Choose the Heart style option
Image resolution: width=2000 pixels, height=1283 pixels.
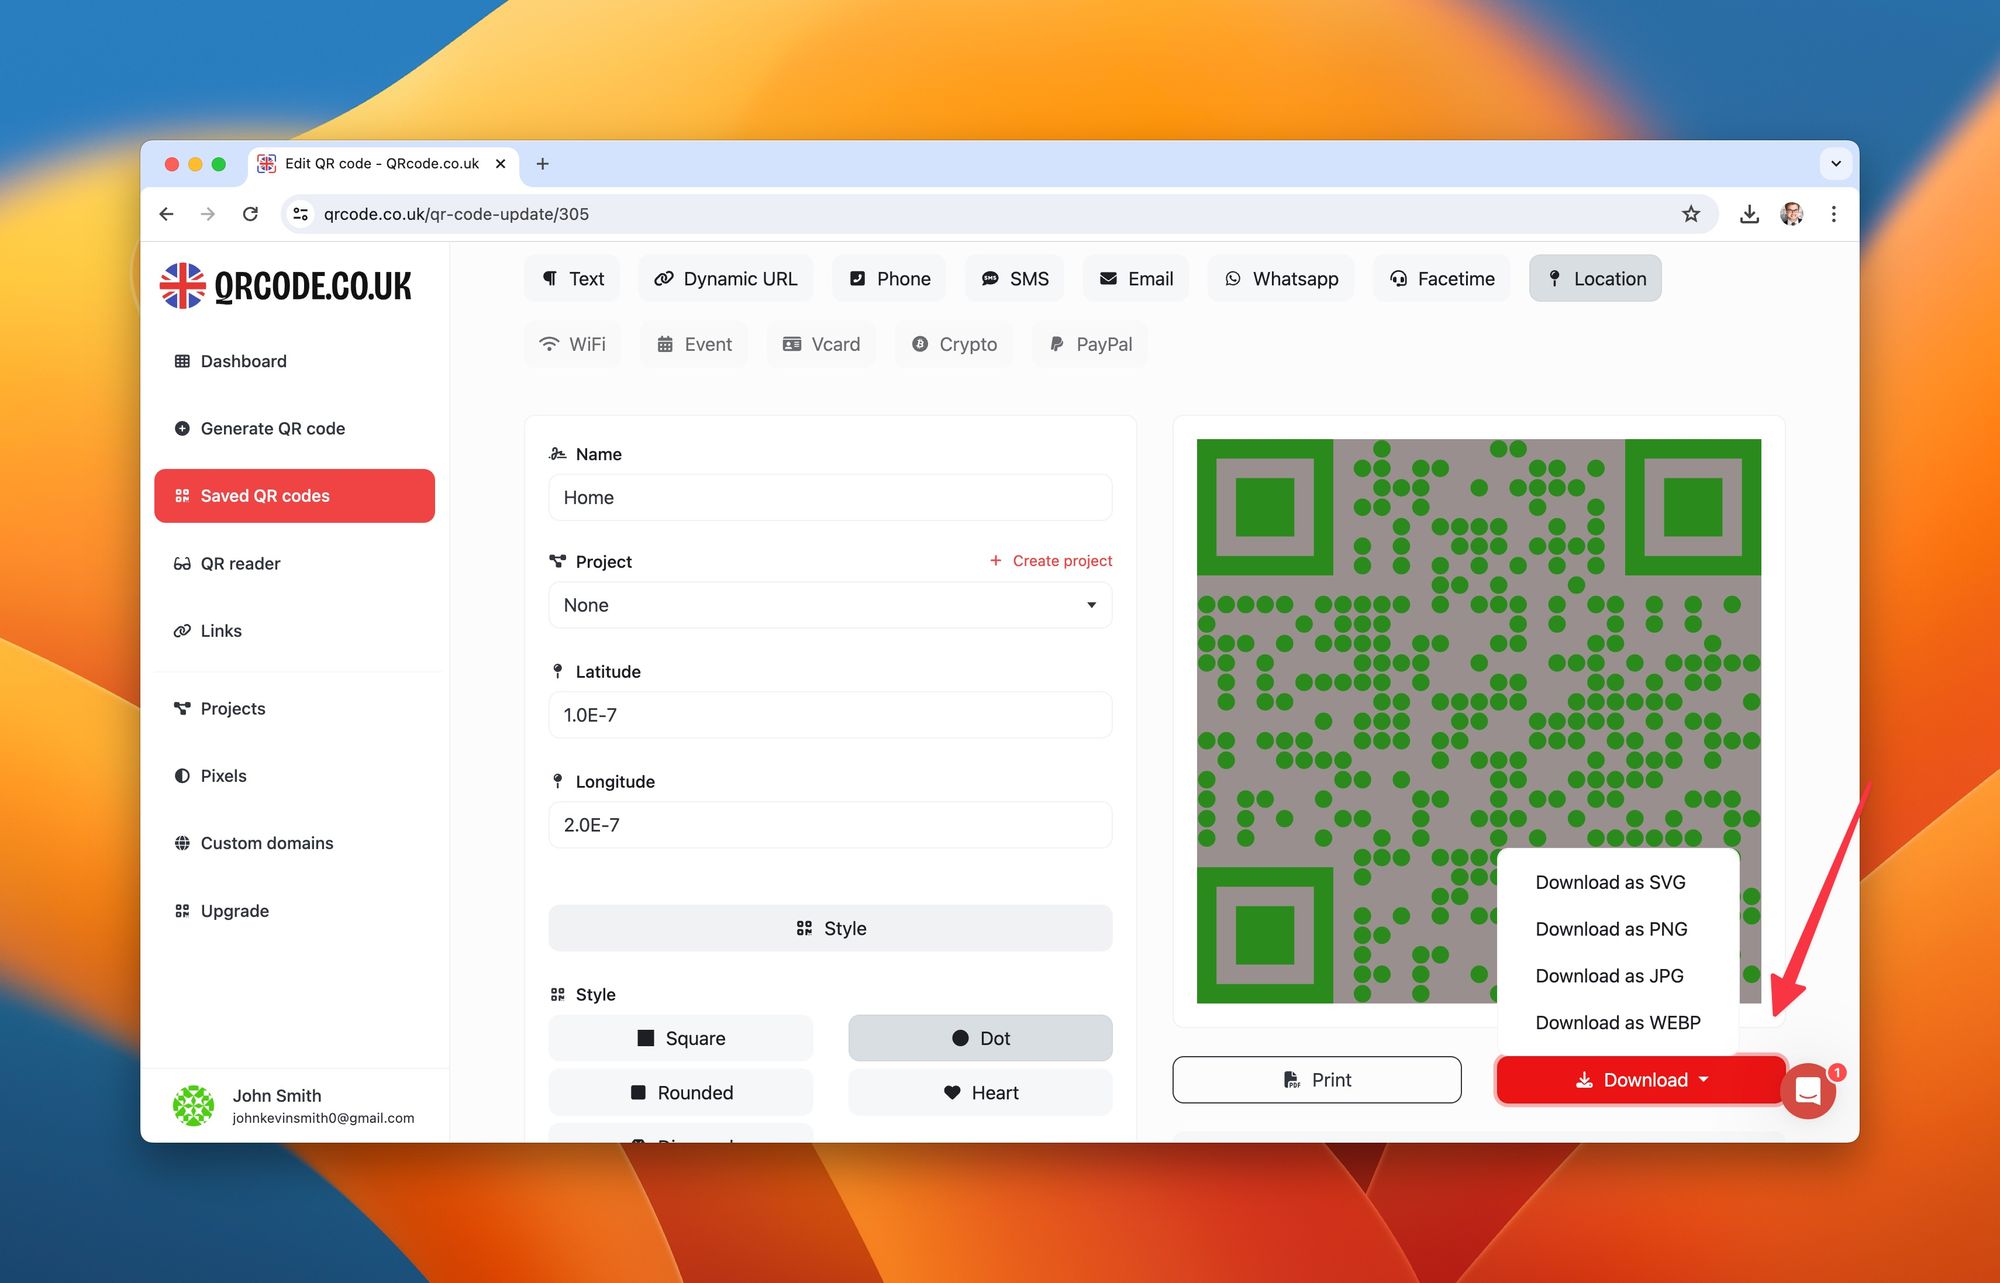[980, 1093]
